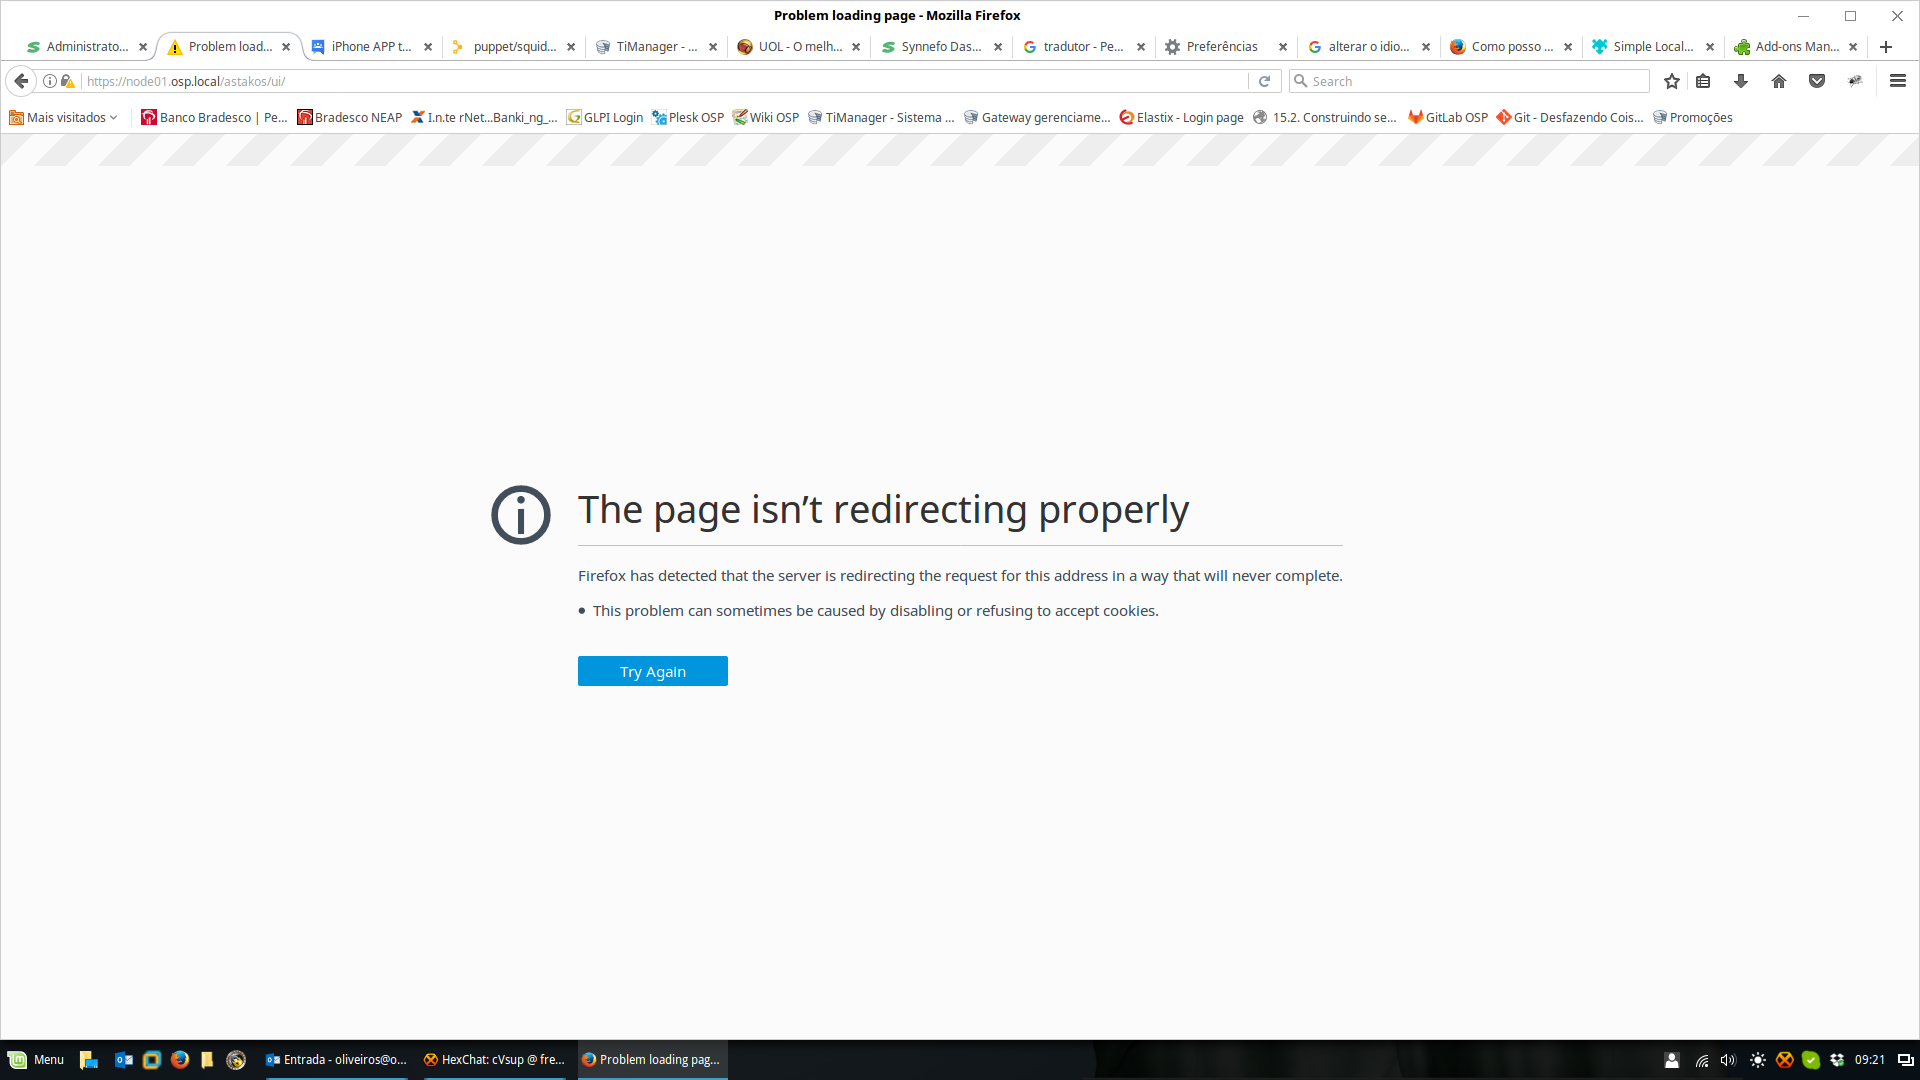Expand Mais visitados bookmarks dropdown
1920x1080 pixels.
(x=63, y=117)
